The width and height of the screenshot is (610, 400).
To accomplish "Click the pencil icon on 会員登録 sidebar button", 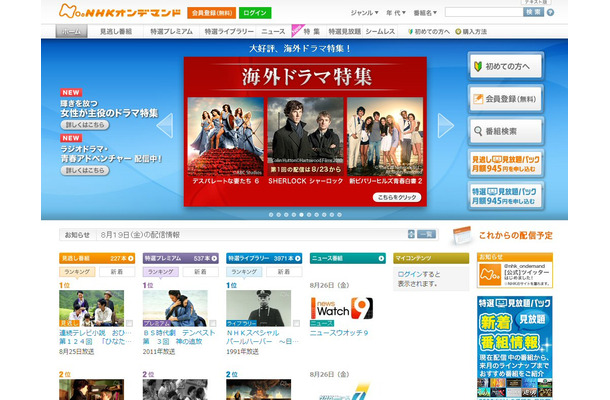I will (478, 99).
